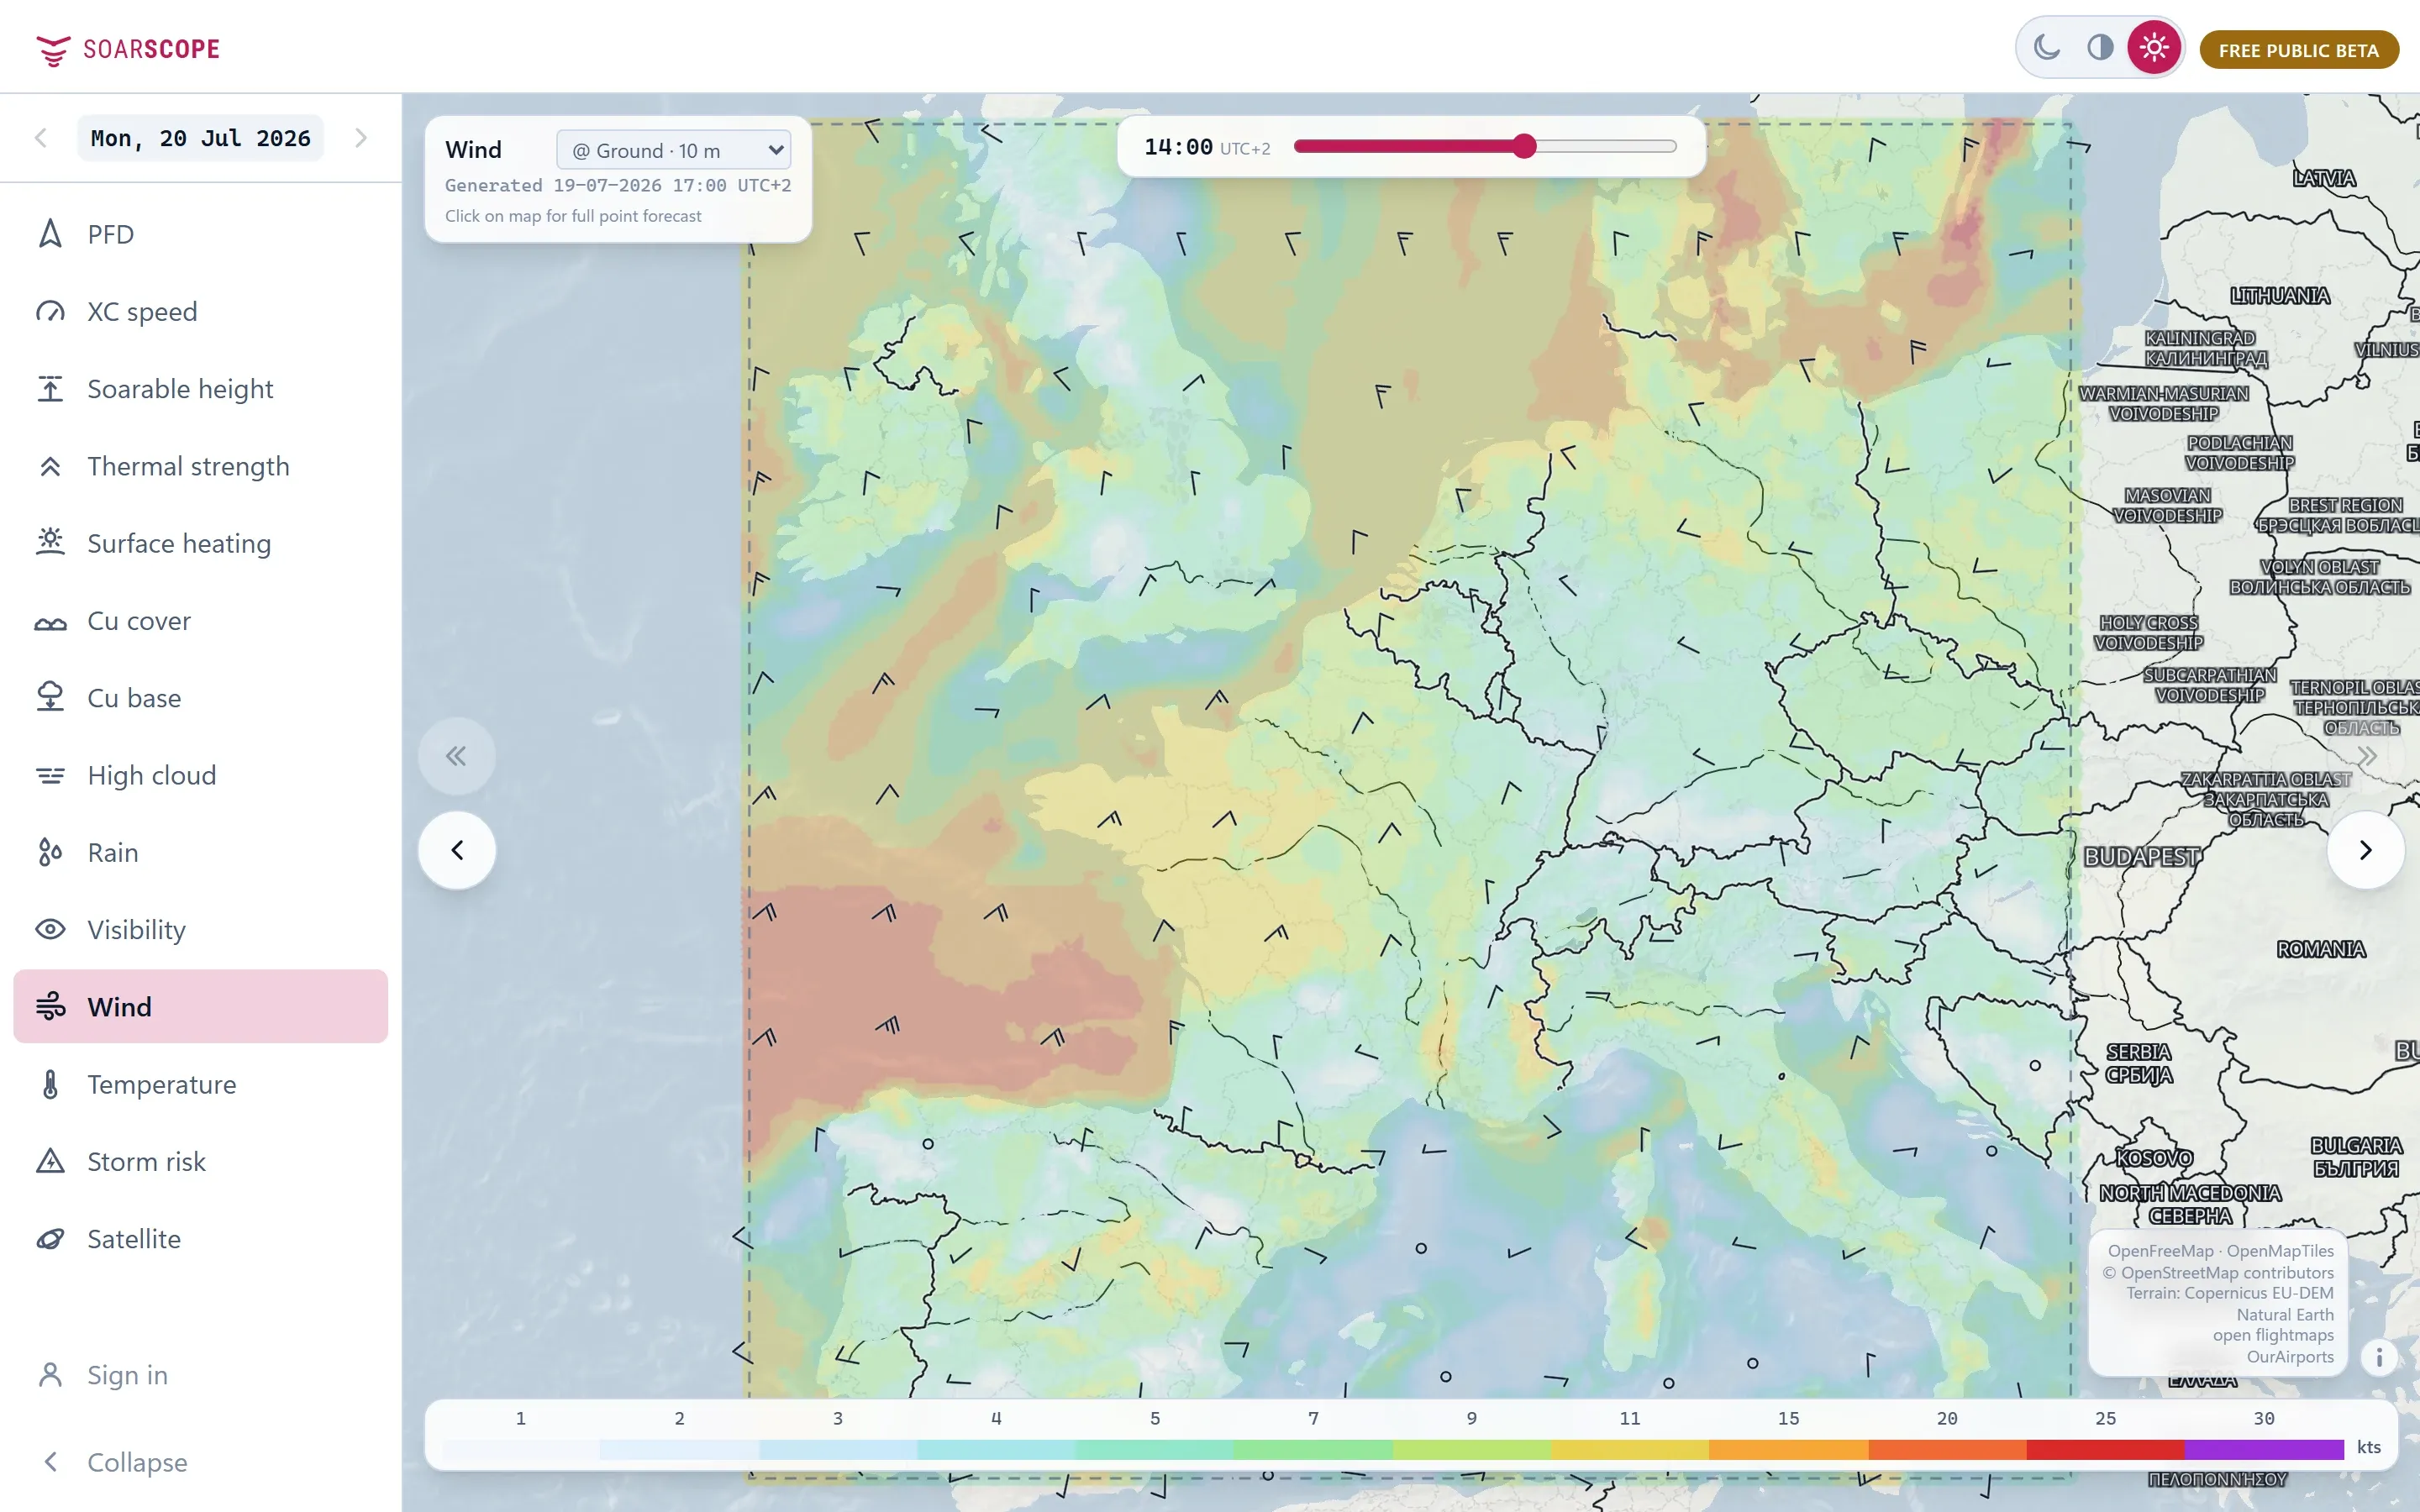Step to next forecast hour
The width and height of the screenshot is (2420, 1512).
point(2366,850)
